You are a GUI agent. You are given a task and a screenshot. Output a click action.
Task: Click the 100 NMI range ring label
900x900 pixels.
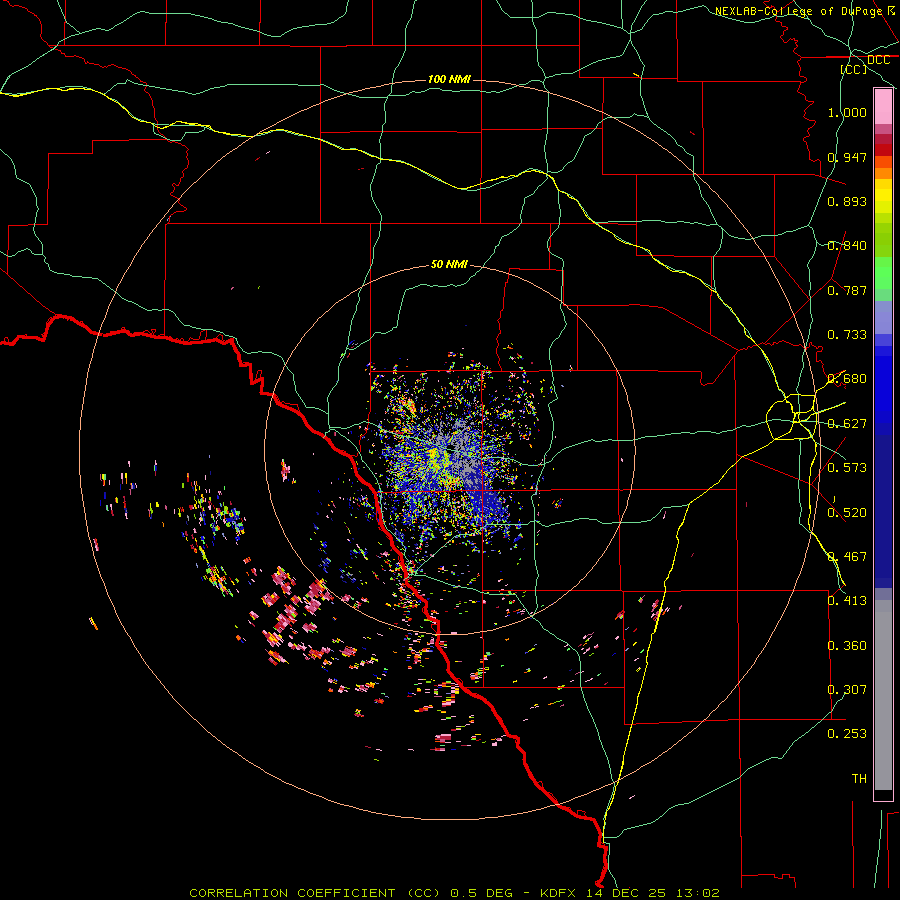449,79
